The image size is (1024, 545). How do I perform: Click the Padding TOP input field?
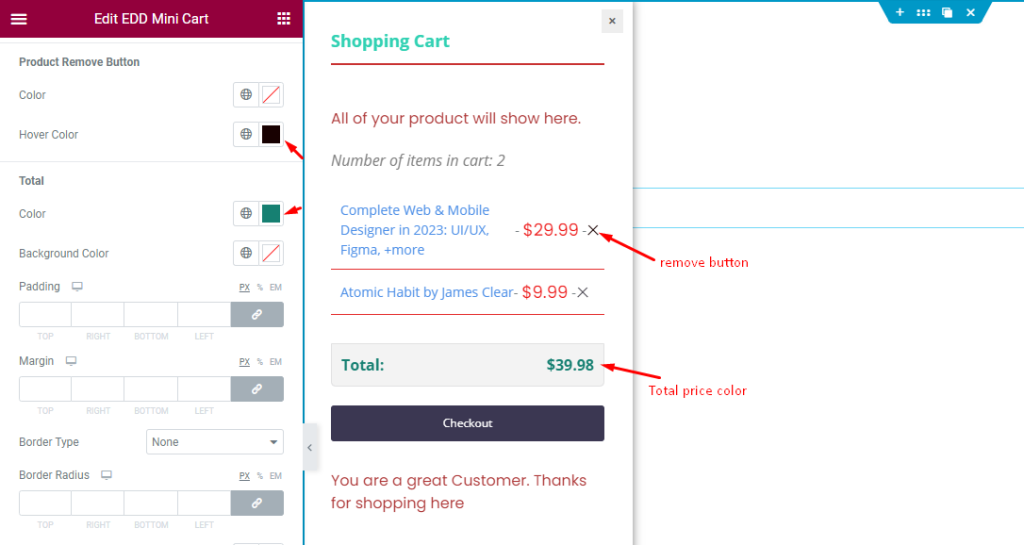pyautogui.click(x=45, y=315)
